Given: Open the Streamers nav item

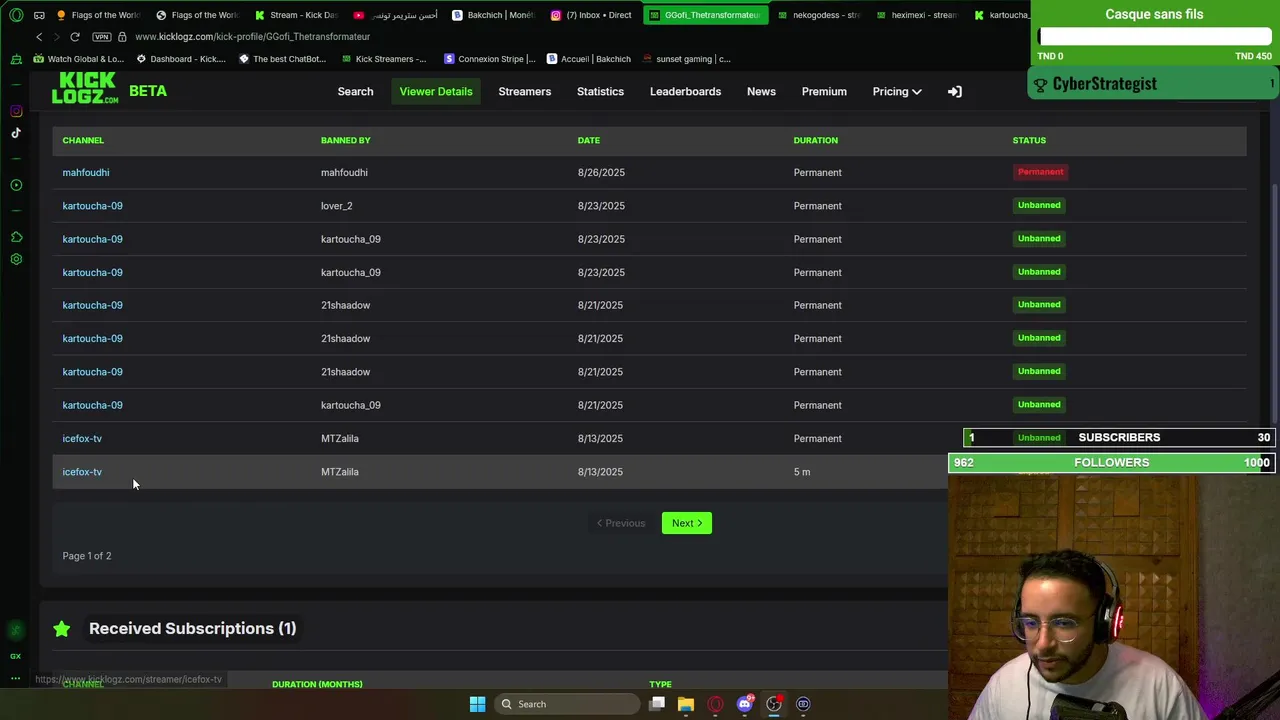Looking at the screenshot, I should pos(525,91).
